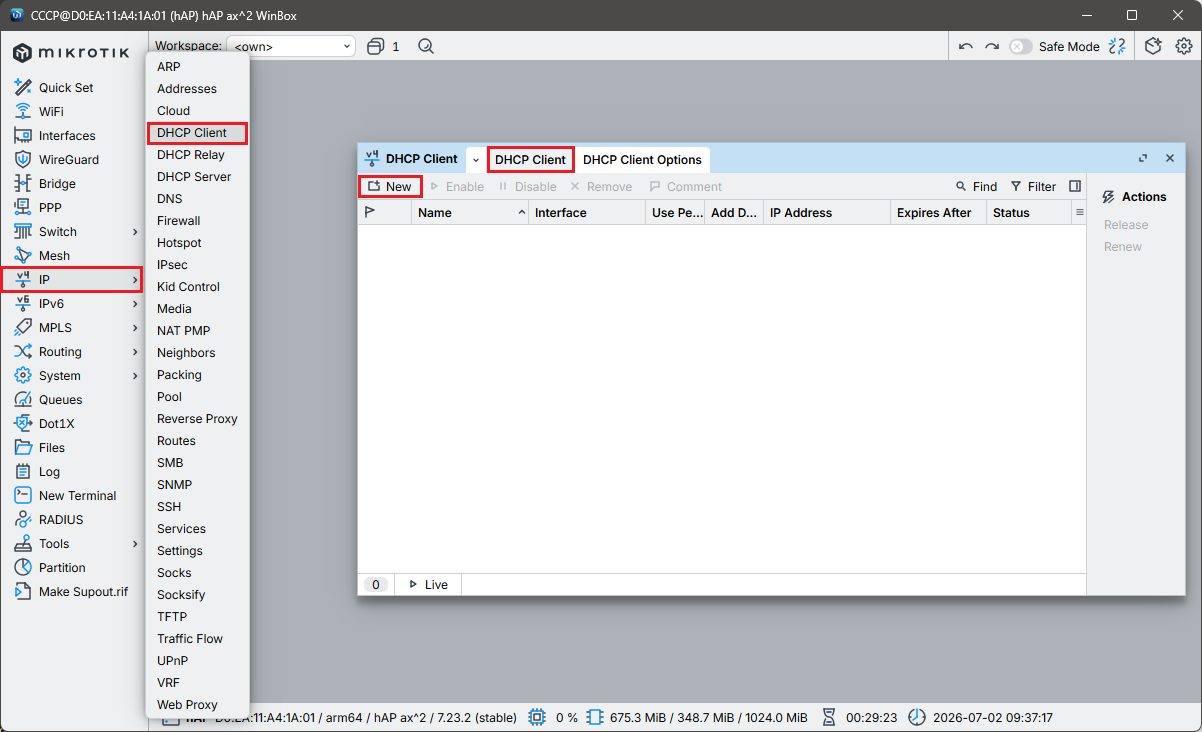This screenshot has width=1202, height=732.
Task: Switch to DHCP Client Options tab
Action: tap(642, 159)
